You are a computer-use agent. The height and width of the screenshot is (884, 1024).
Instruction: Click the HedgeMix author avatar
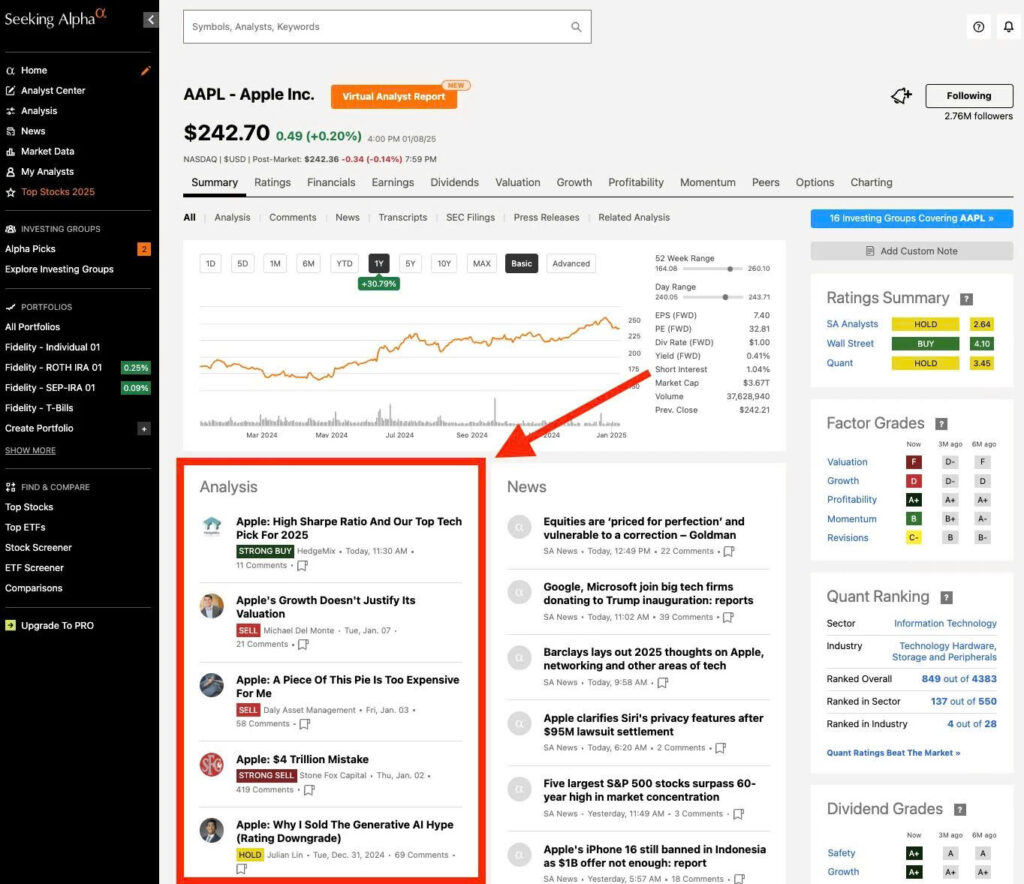(212, 526)
